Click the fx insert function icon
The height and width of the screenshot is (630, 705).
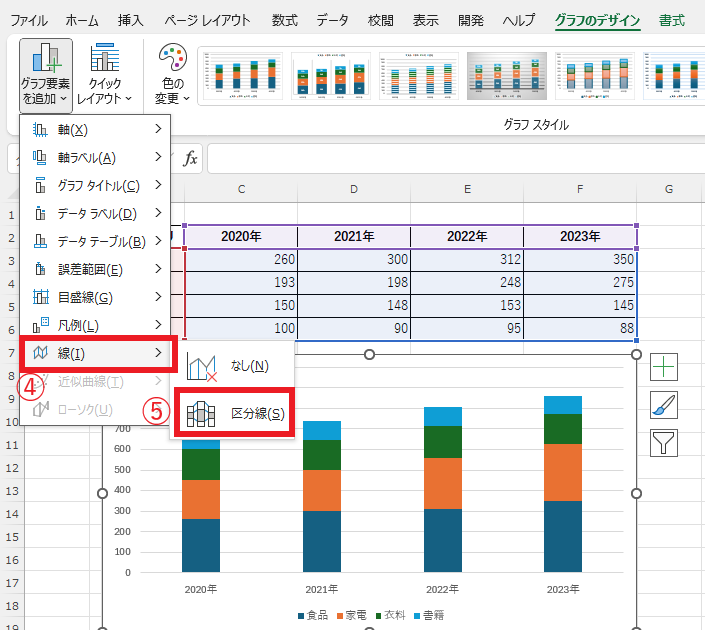190,158
